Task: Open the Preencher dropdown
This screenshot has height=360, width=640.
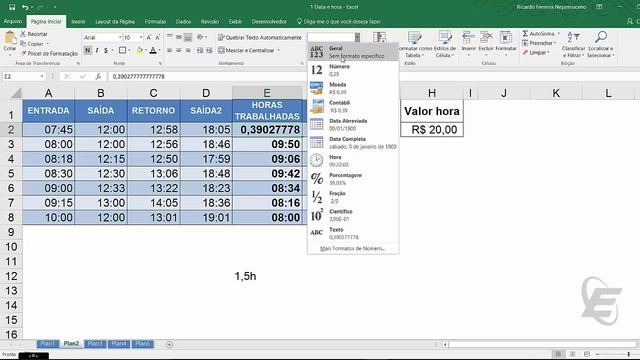Action: click(539, 43)
